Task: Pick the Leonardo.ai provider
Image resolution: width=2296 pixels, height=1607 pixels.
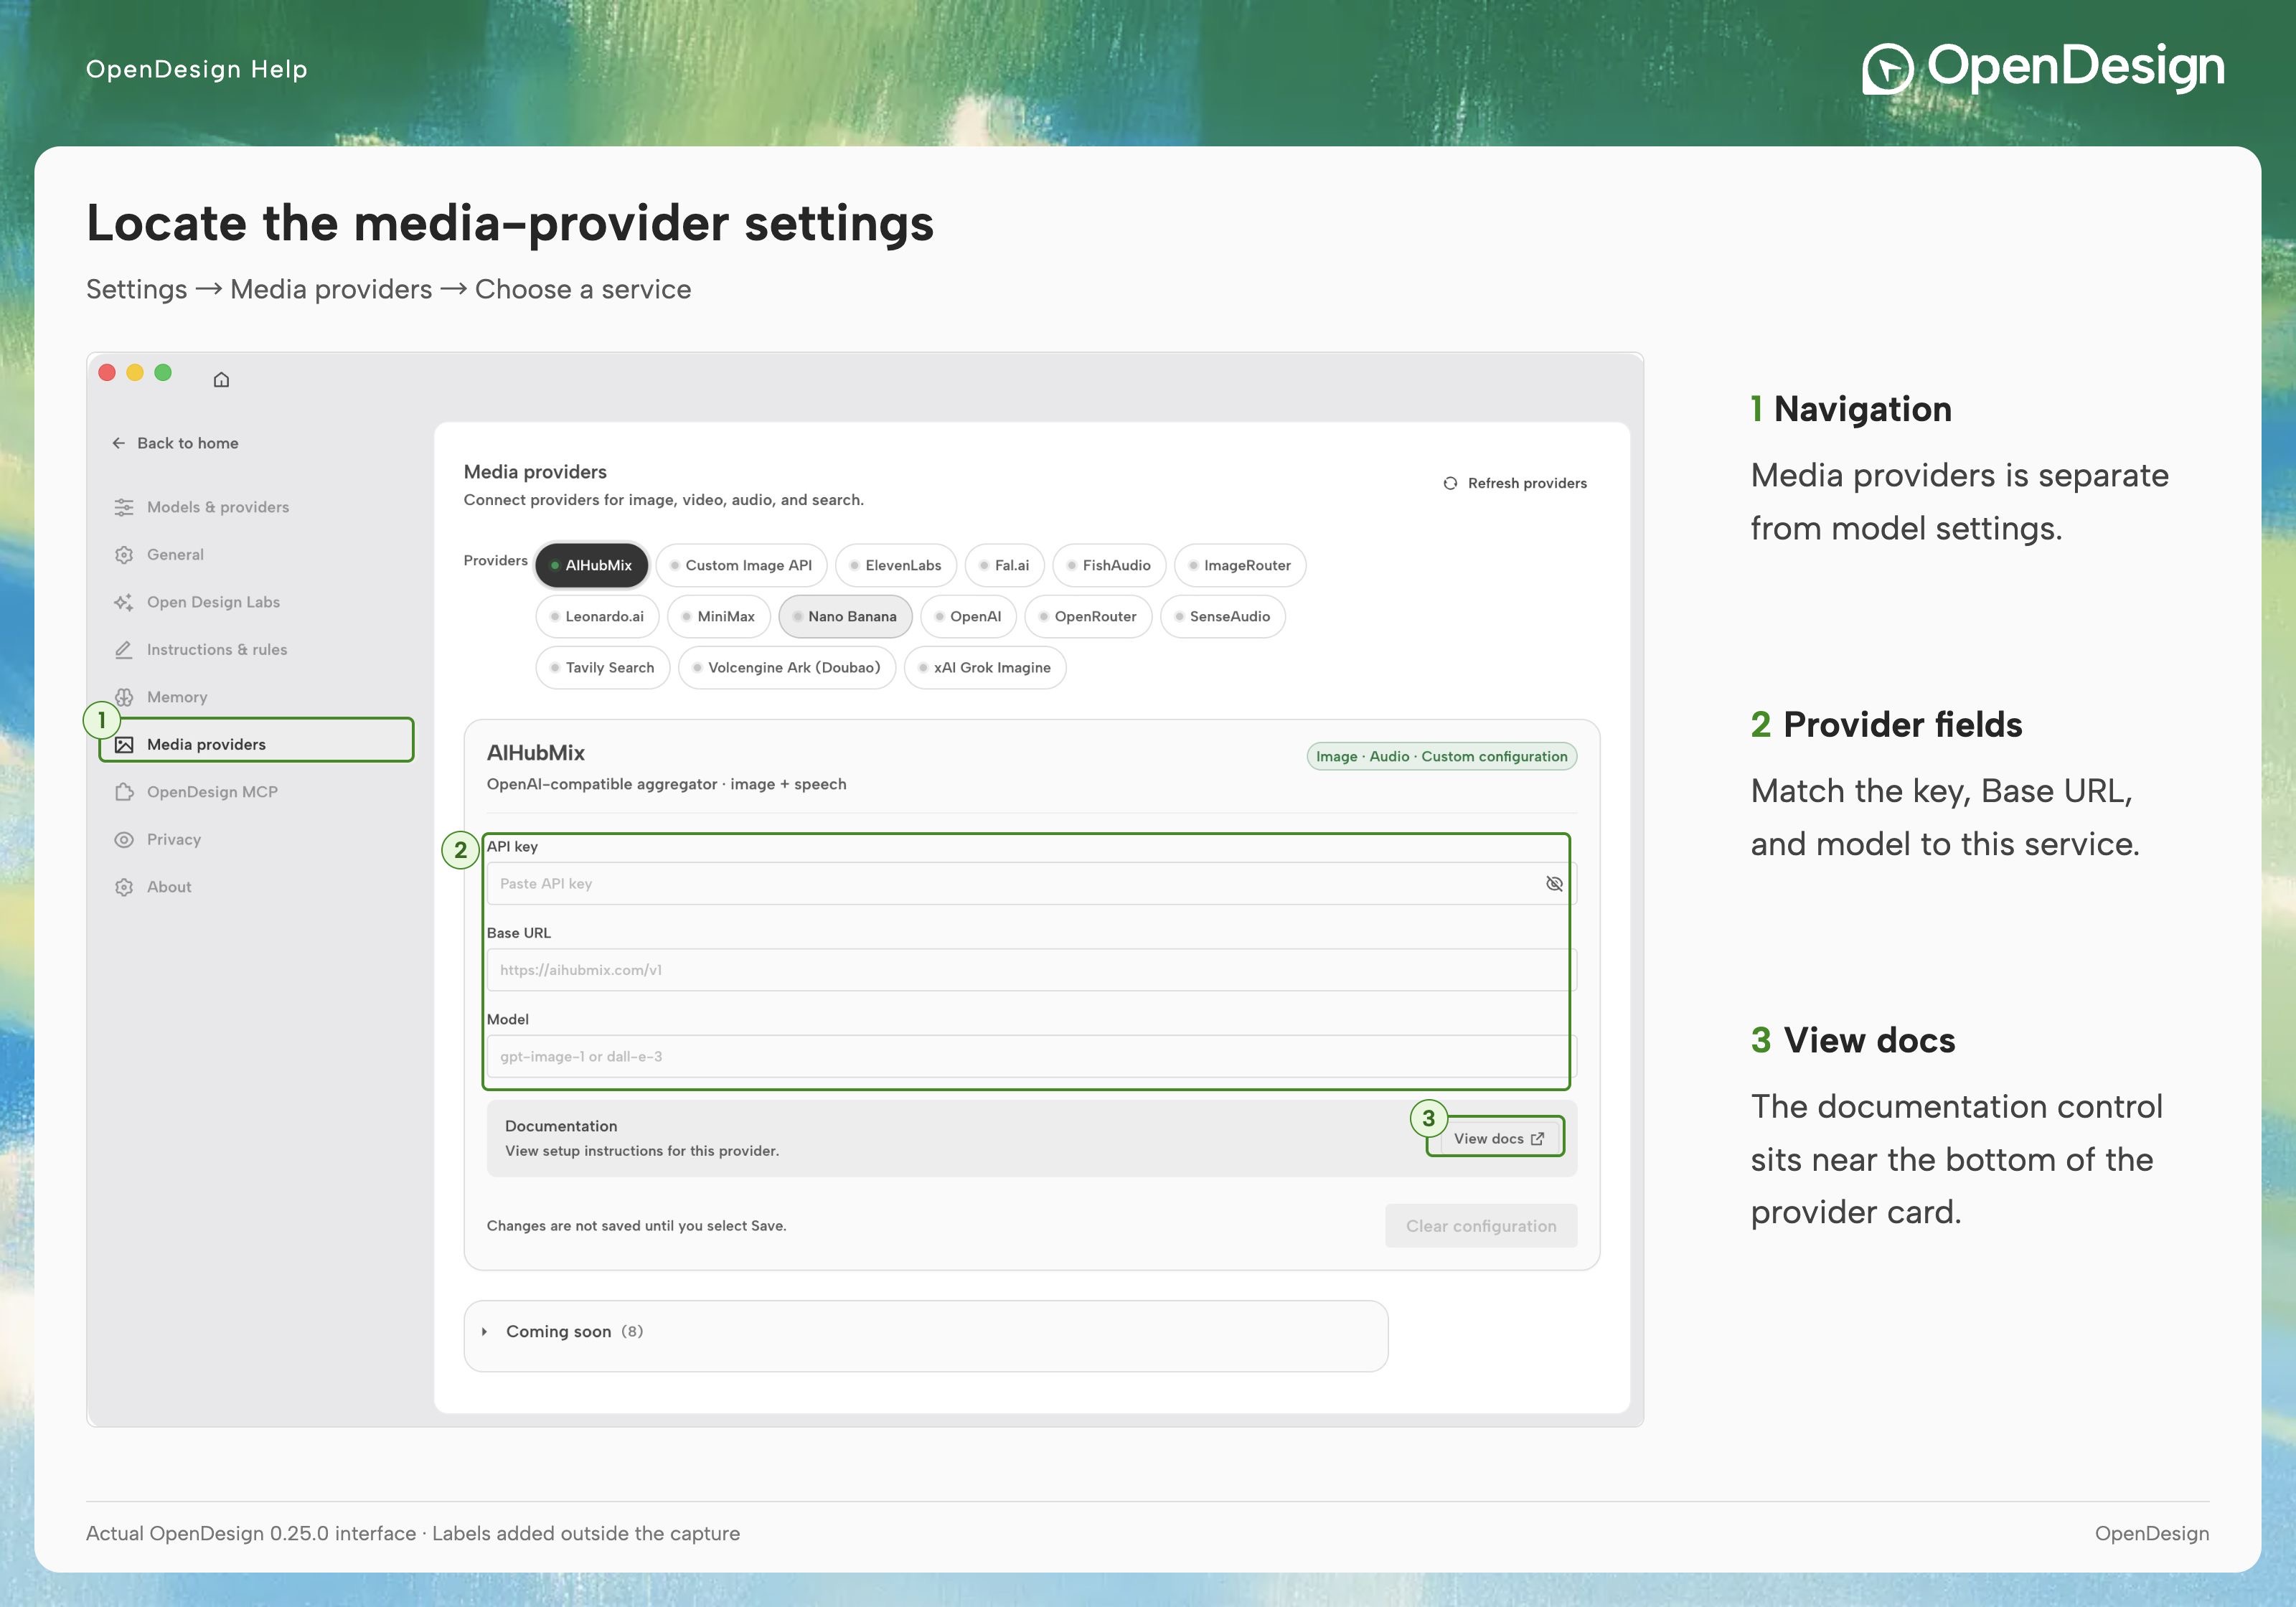Action: pyautogui.click(x=597, y=617)
